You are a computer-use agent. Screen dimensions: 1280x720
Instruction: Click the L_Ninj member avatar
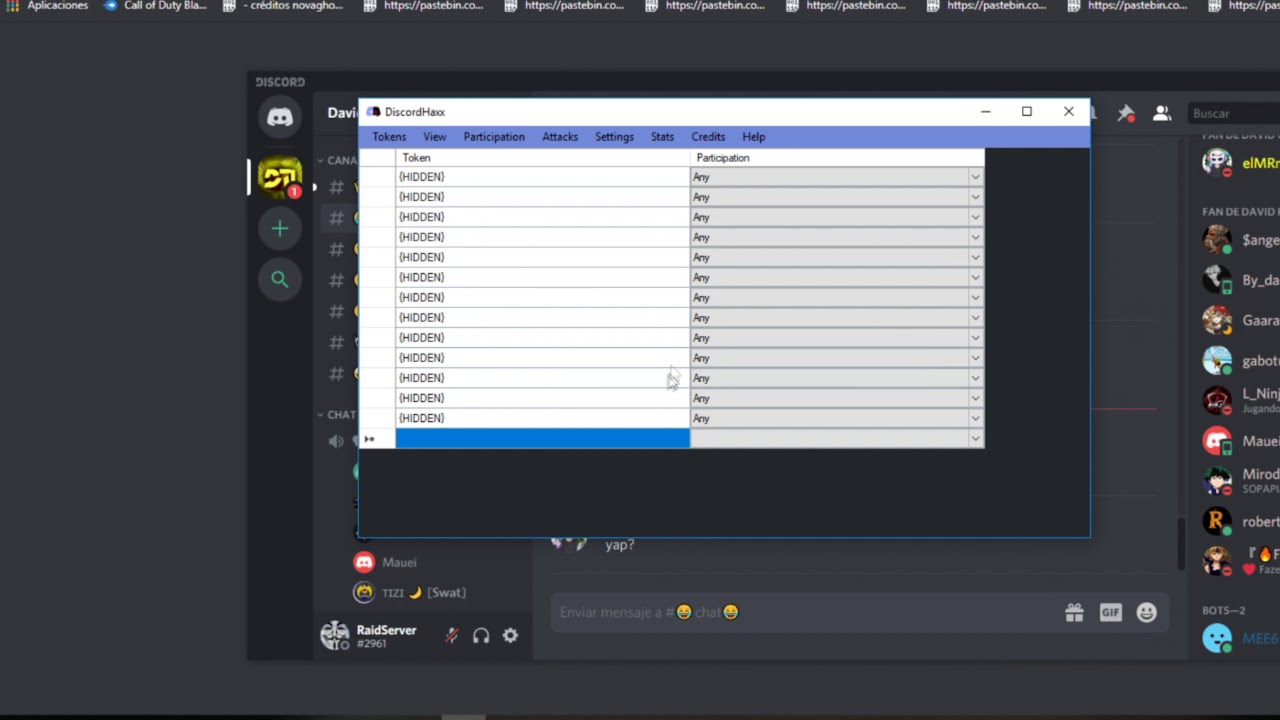pyautogui.click(x=1217, y=400)
